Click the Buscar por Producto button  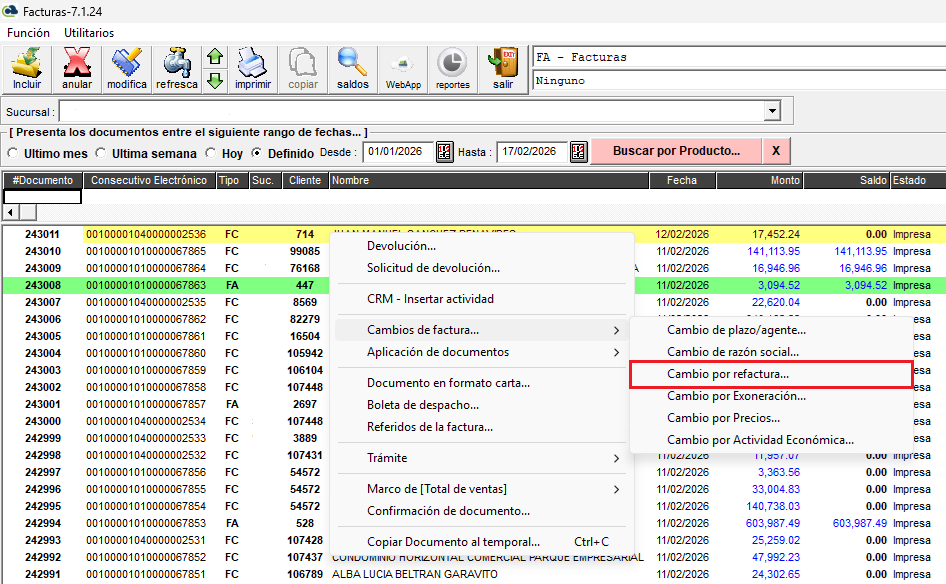[676, 151]
